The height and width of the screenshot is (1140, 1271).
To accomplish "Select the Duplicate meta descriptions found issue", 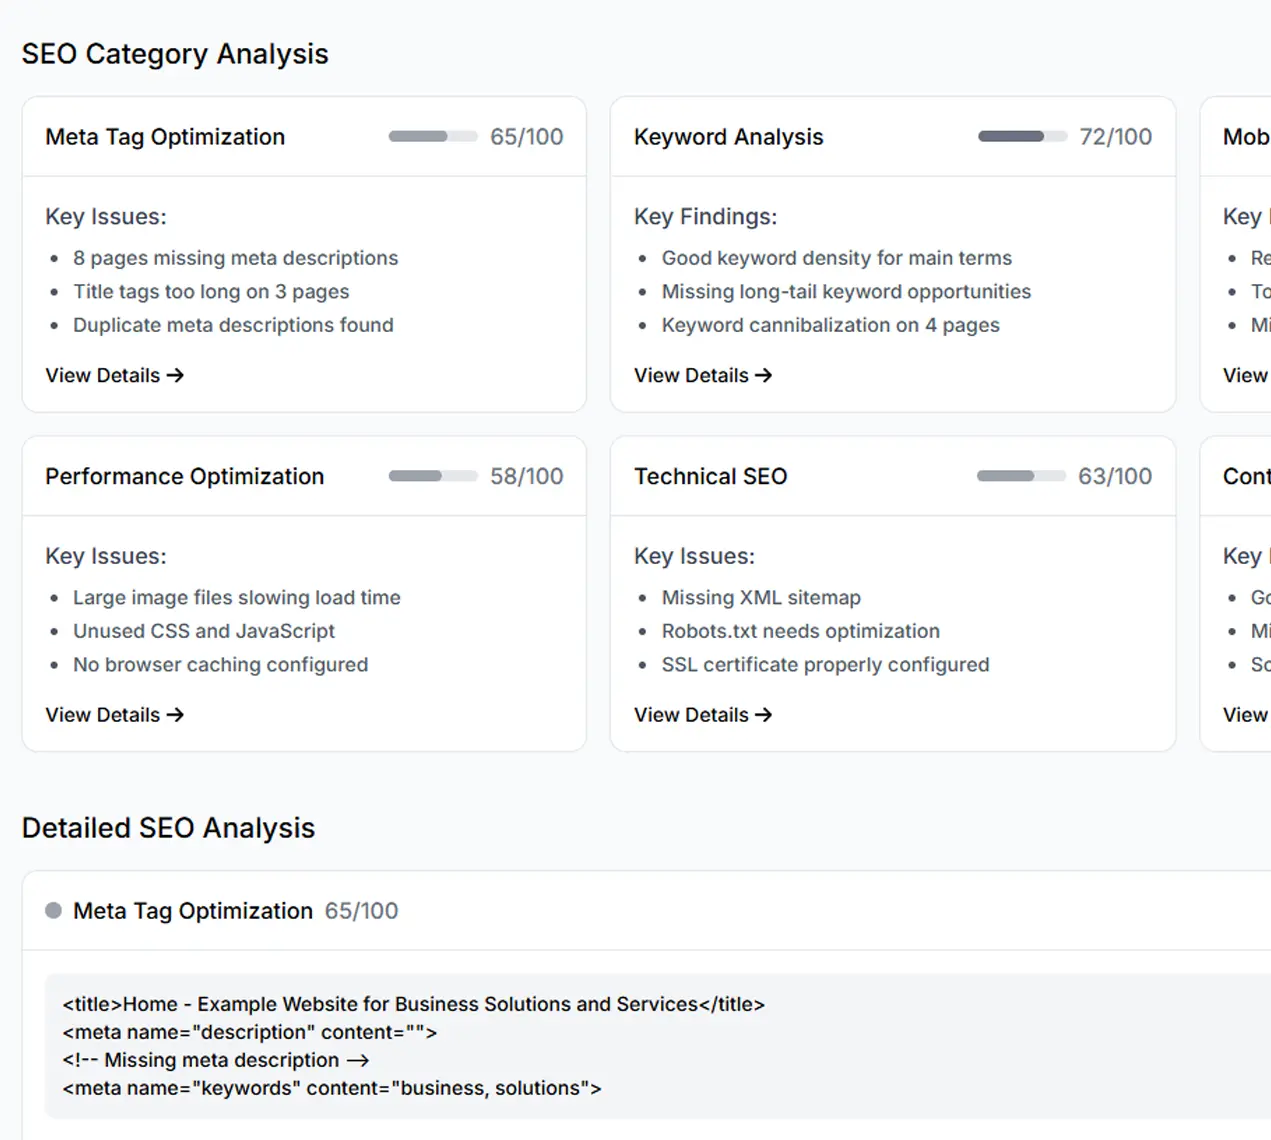I will tap(233, 324).
